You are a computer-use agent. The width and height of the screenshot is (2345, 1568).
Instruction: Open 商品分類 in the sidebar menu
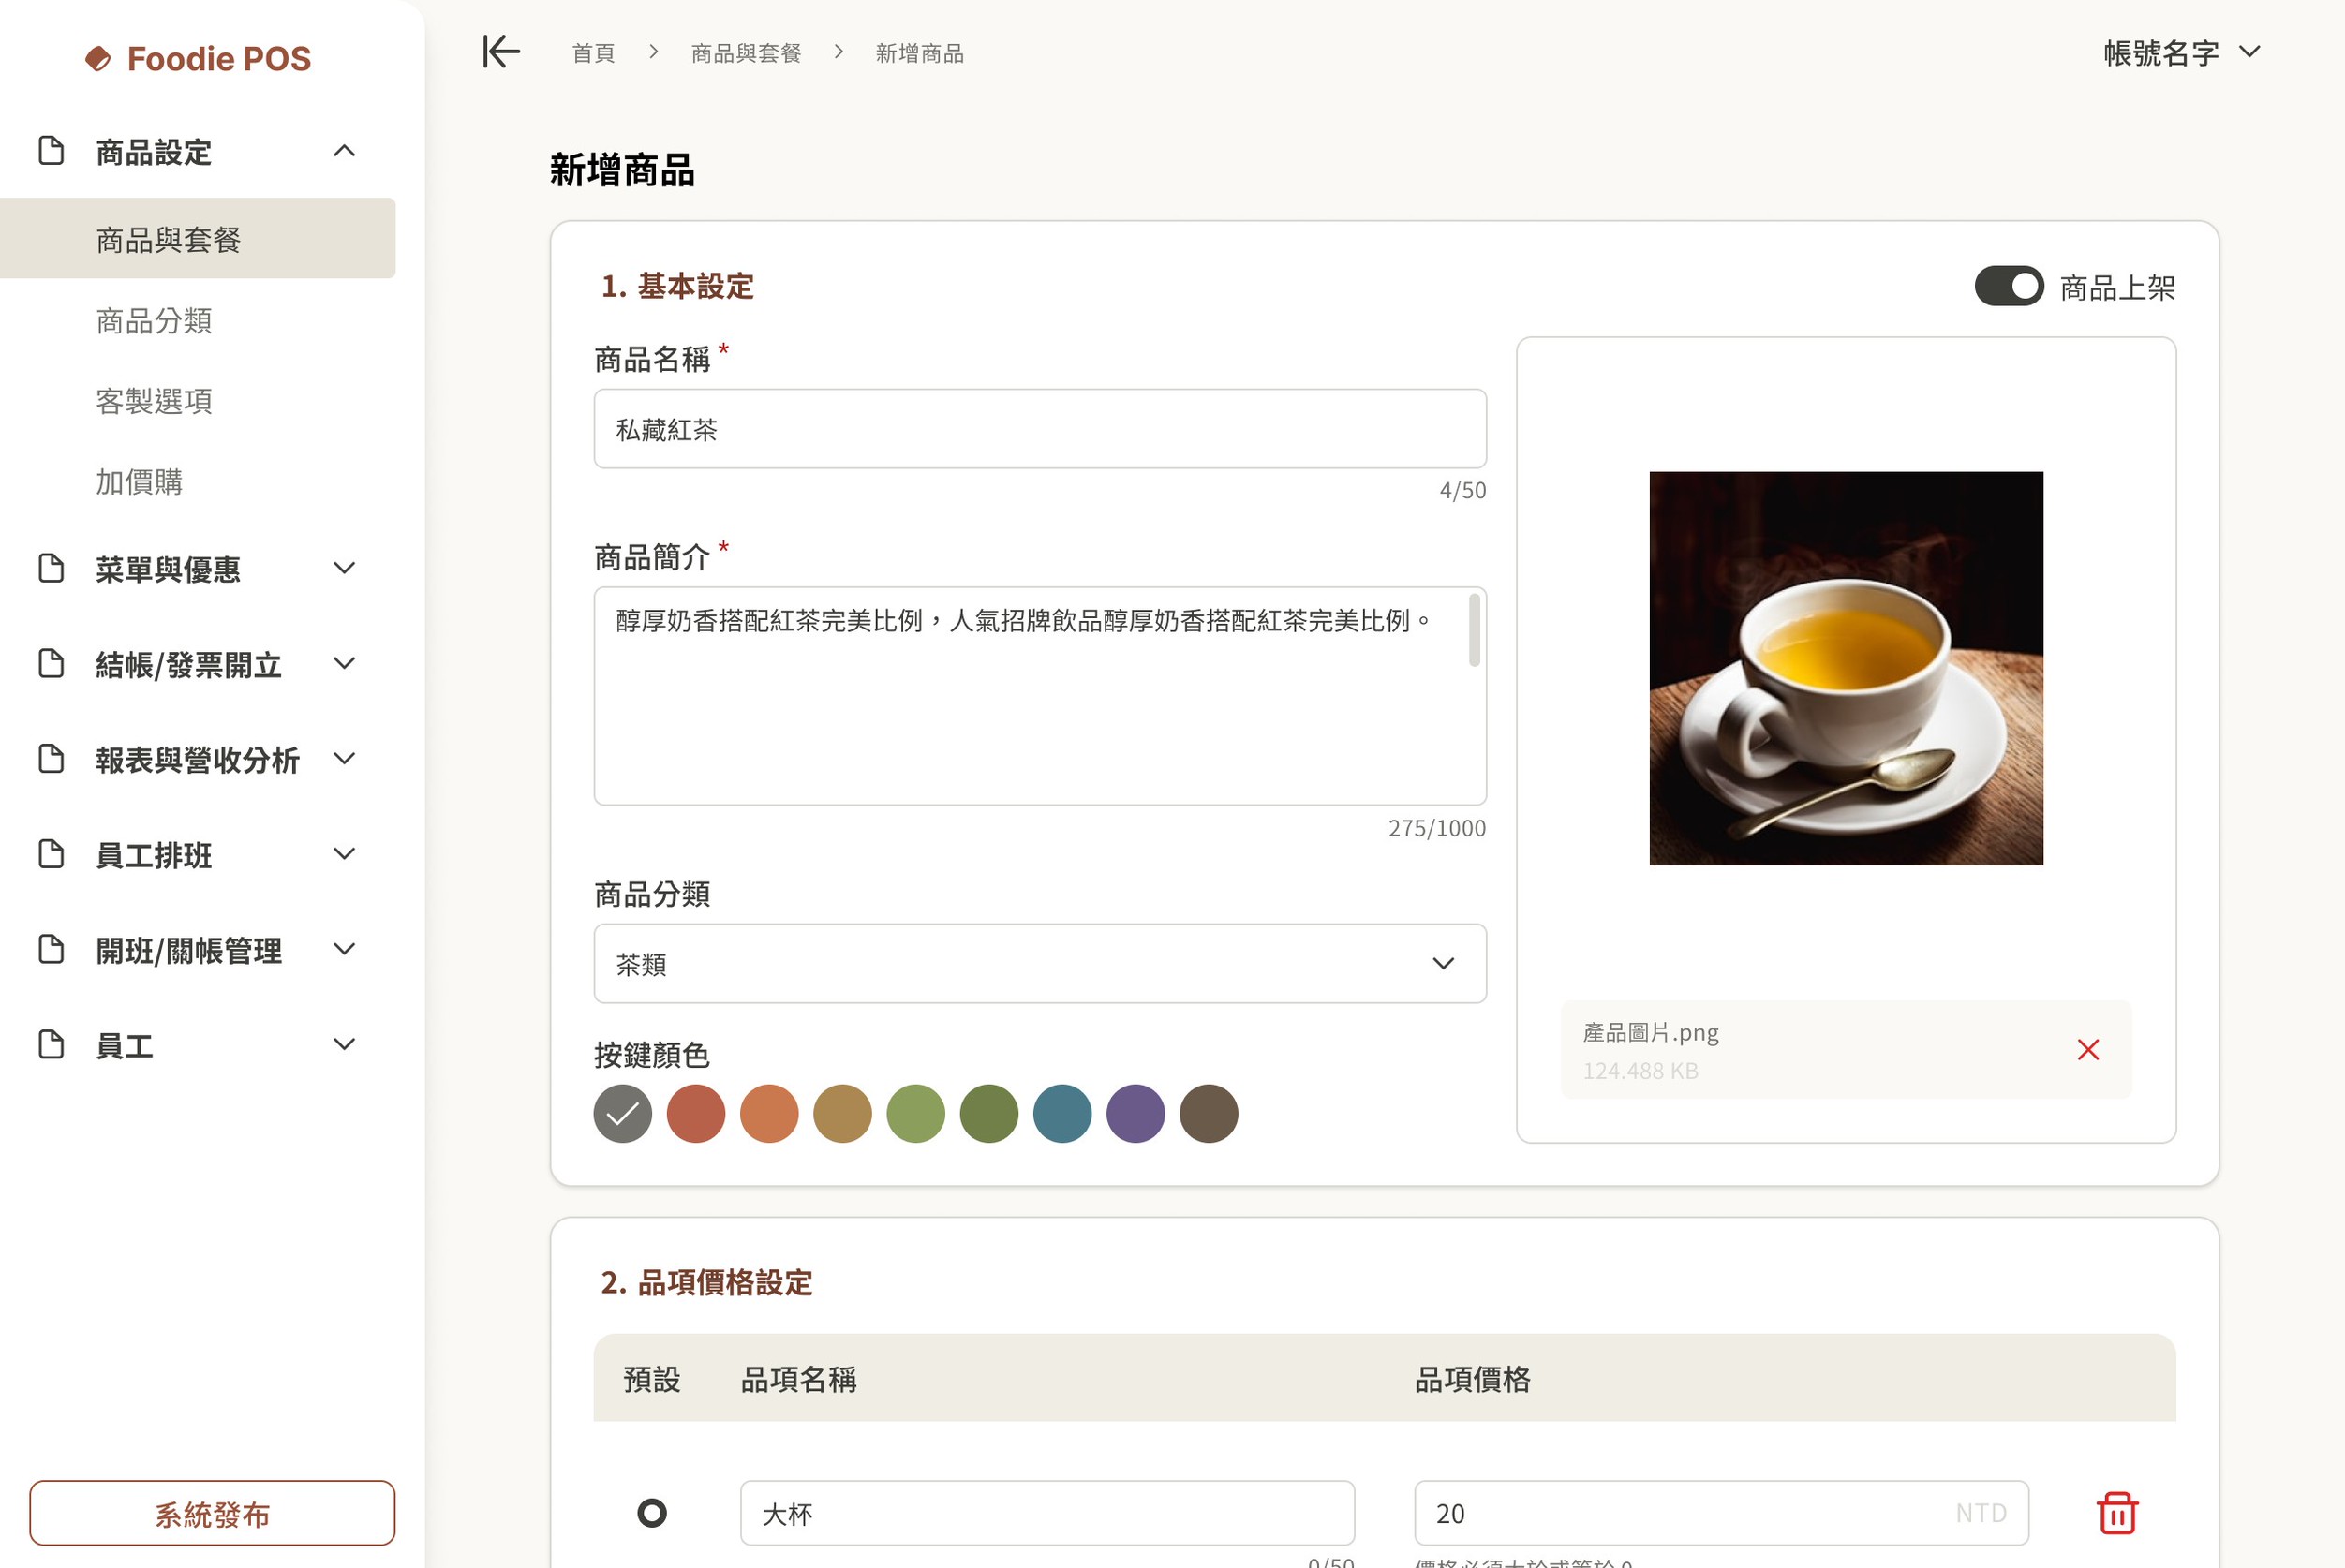[154, 321]
